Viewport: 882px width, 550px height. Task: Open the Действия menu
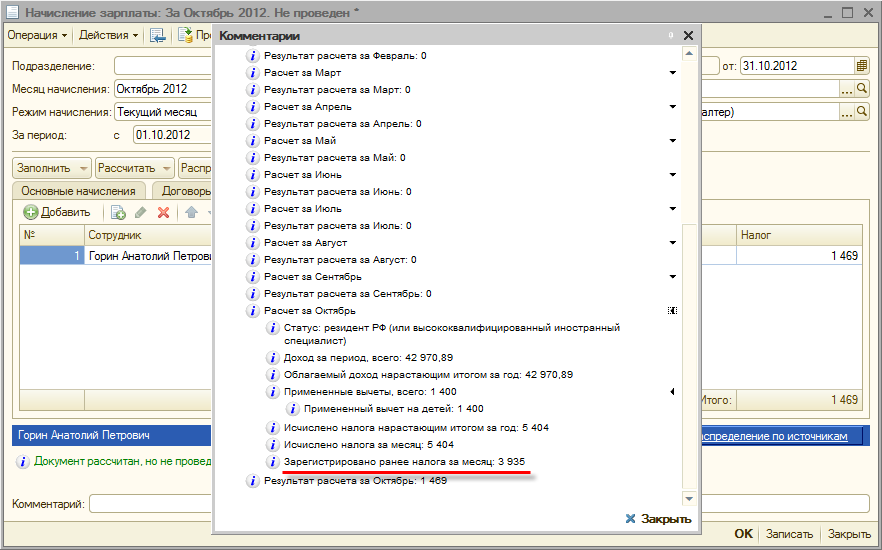(109, 35)
